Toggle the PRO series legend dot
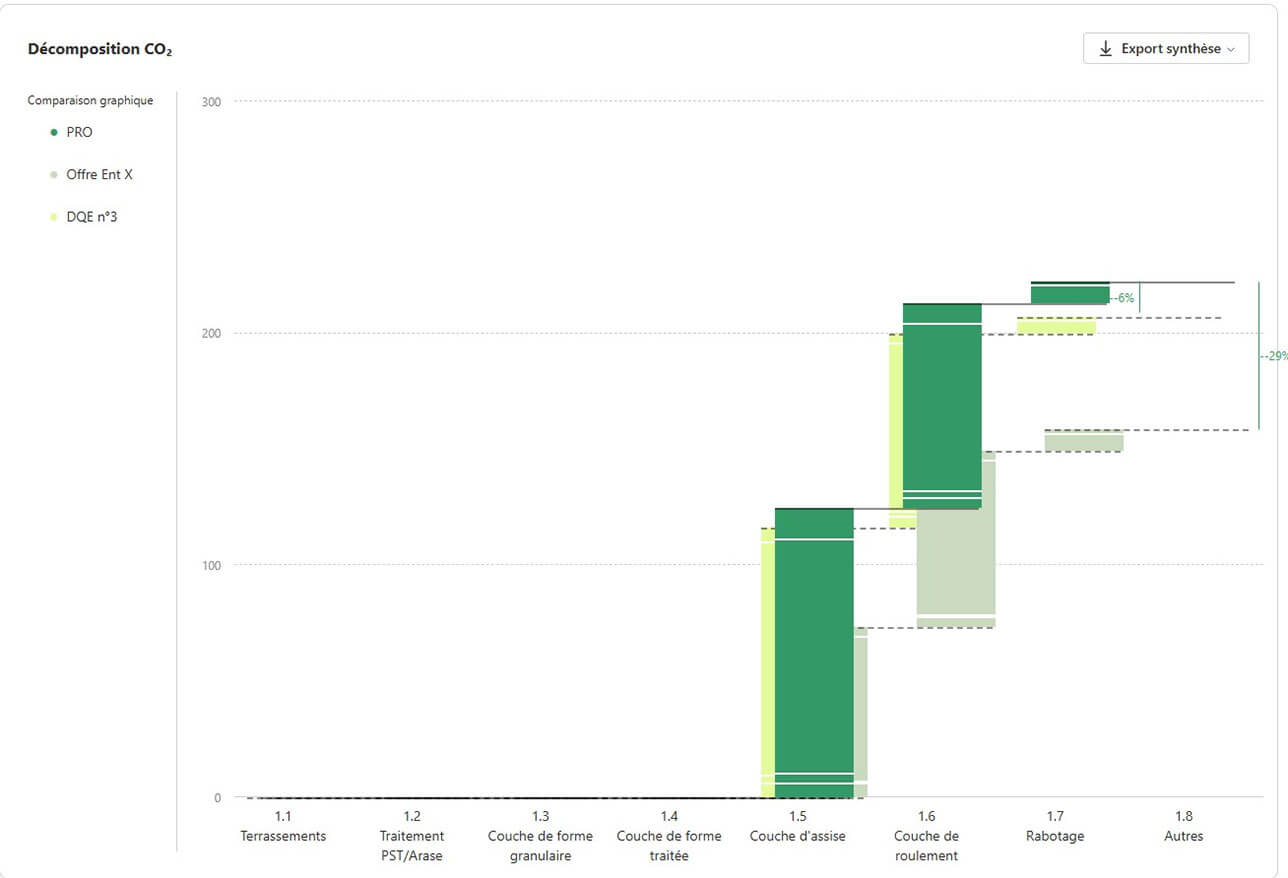Image resolution: width=1288 pixels, height=878 pixels. click(x=53, y=132)
